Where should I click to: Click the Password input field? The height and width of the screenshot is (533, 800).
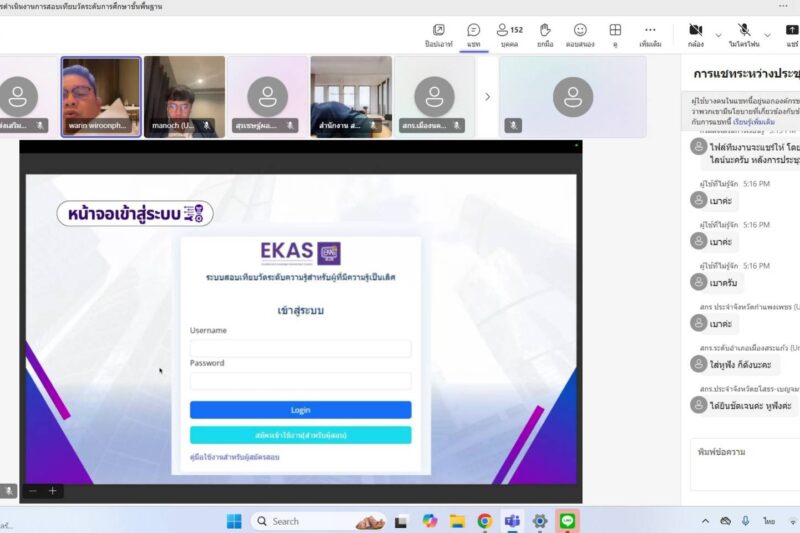click(301, 381)
